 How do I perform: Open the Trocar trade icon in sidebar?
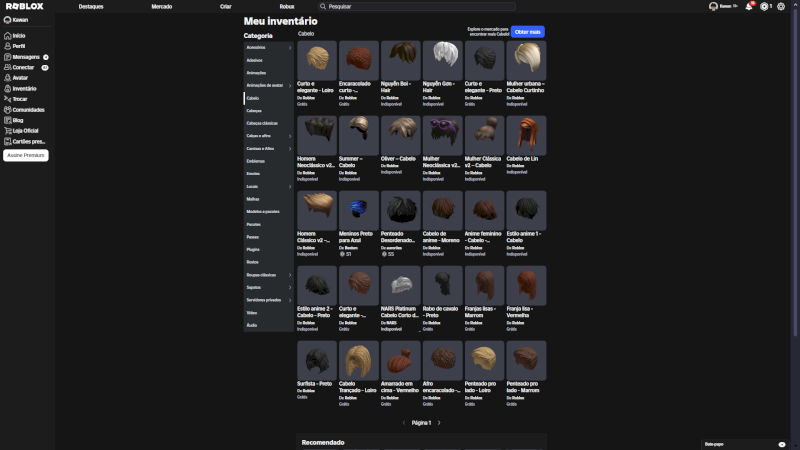7,98
